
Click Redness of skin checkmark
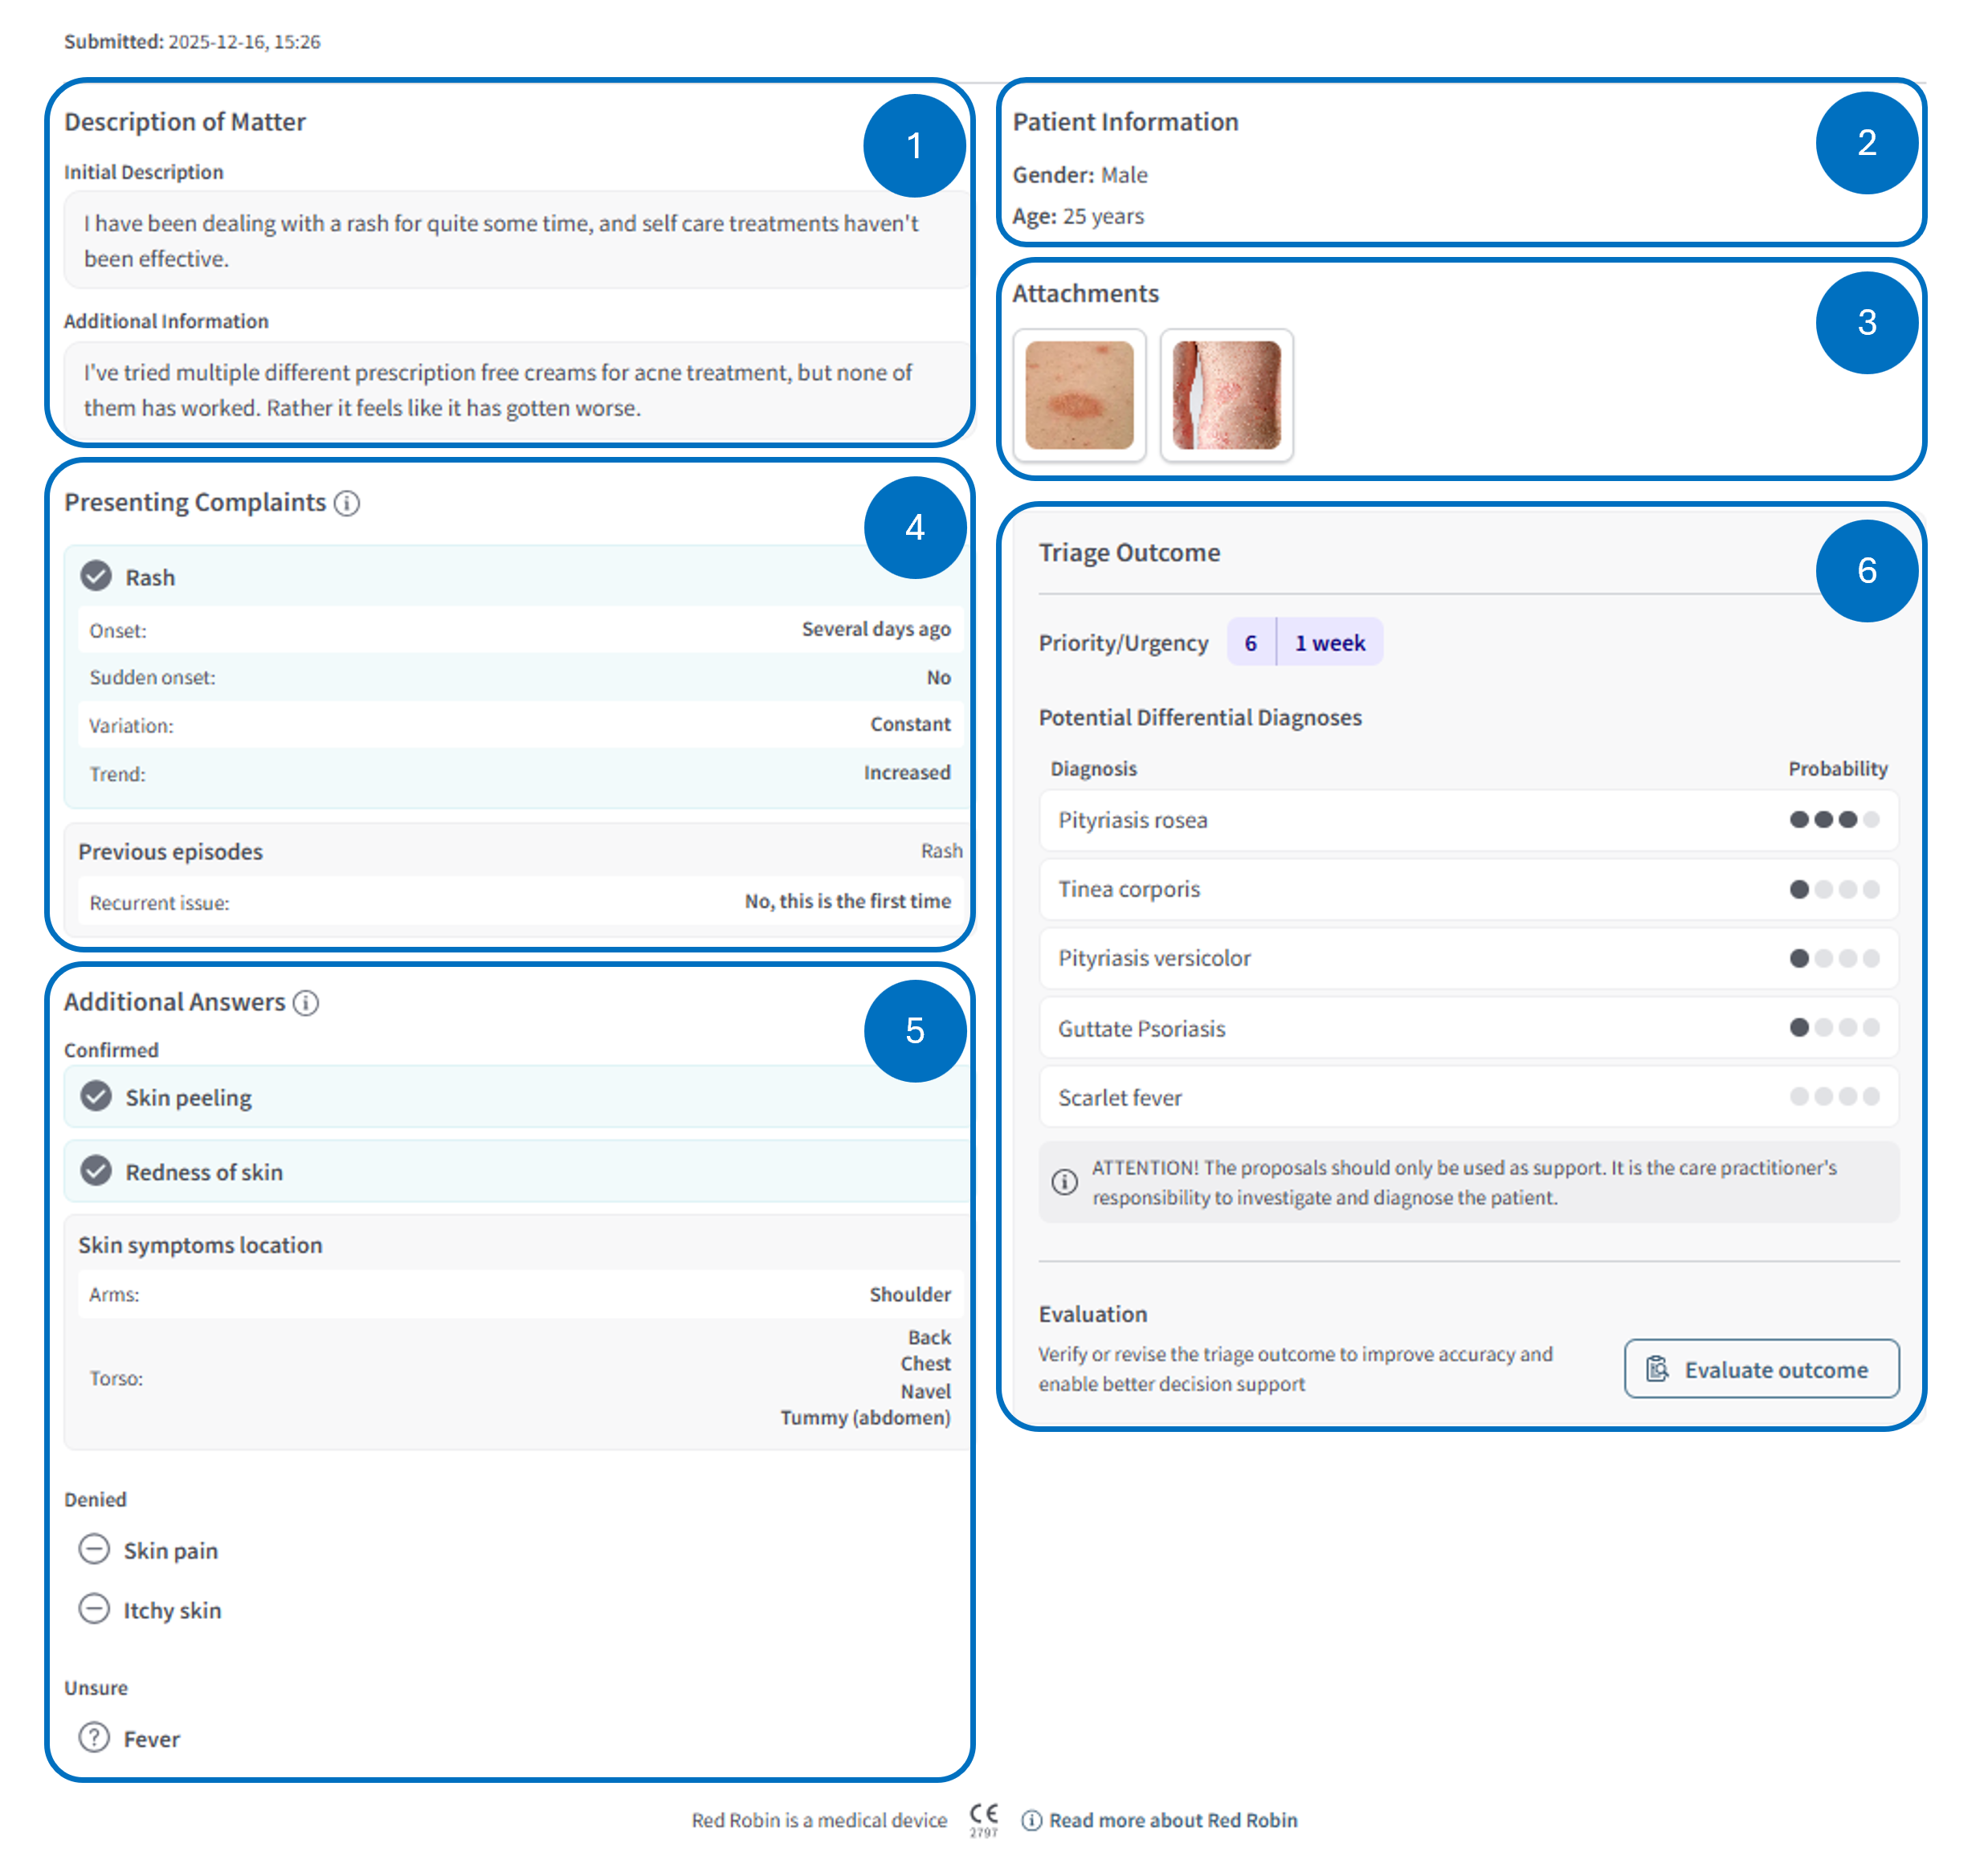tap(96, 1171)
